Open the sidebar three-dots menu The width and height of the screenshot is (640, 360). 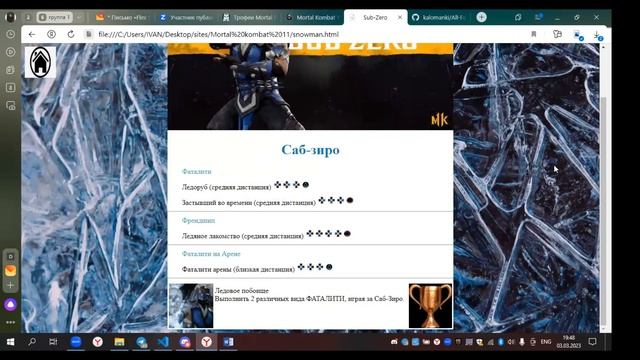[x=11, y=322]
